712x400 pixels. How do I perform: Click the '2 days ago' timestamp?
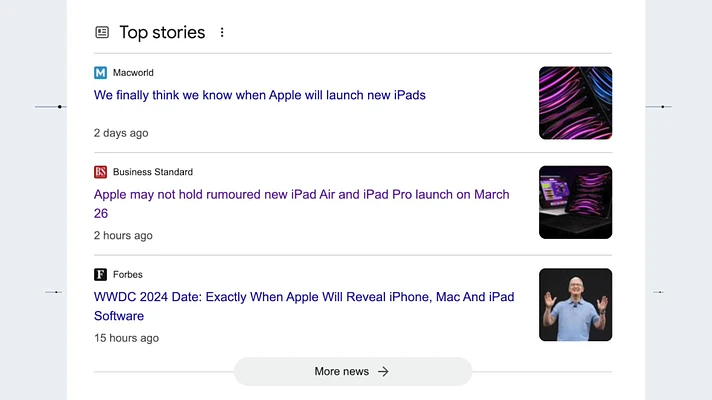121,133
